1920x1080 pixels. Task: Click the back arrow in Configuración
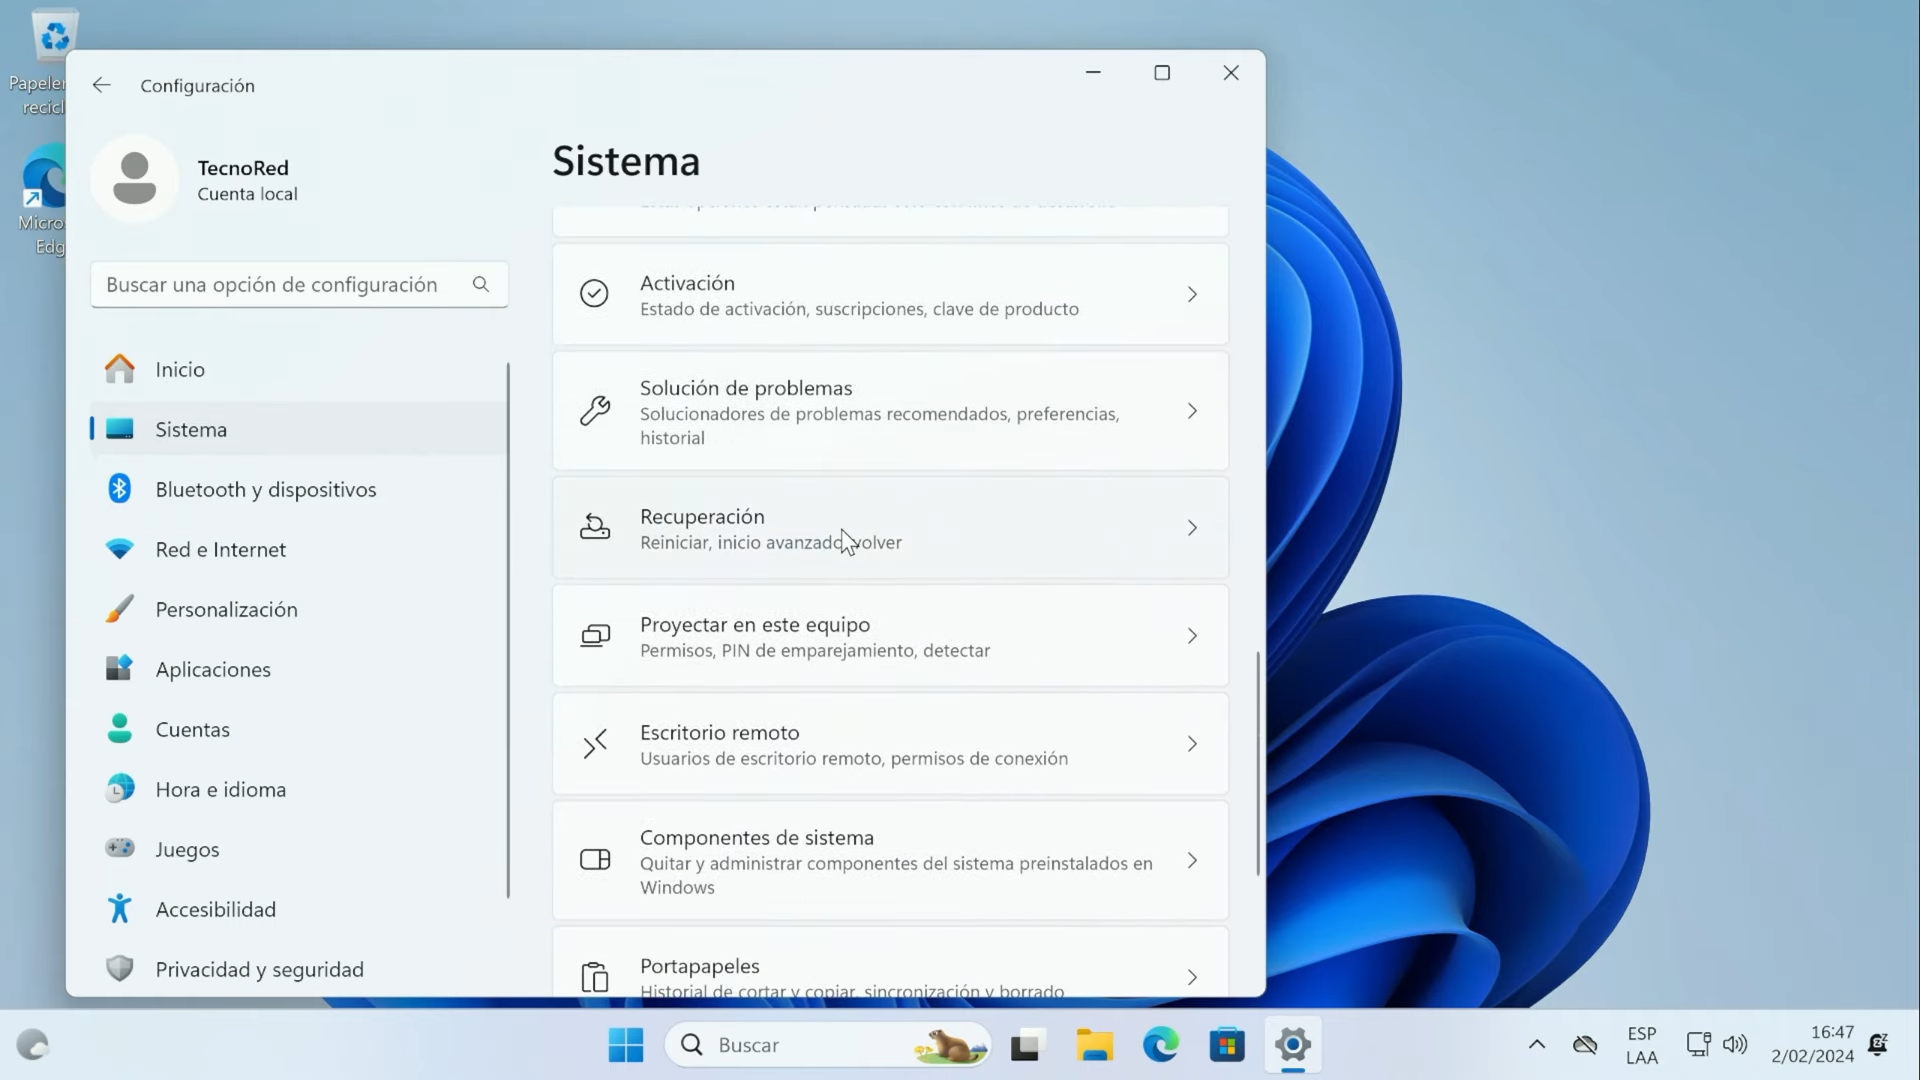pos(101,85)
